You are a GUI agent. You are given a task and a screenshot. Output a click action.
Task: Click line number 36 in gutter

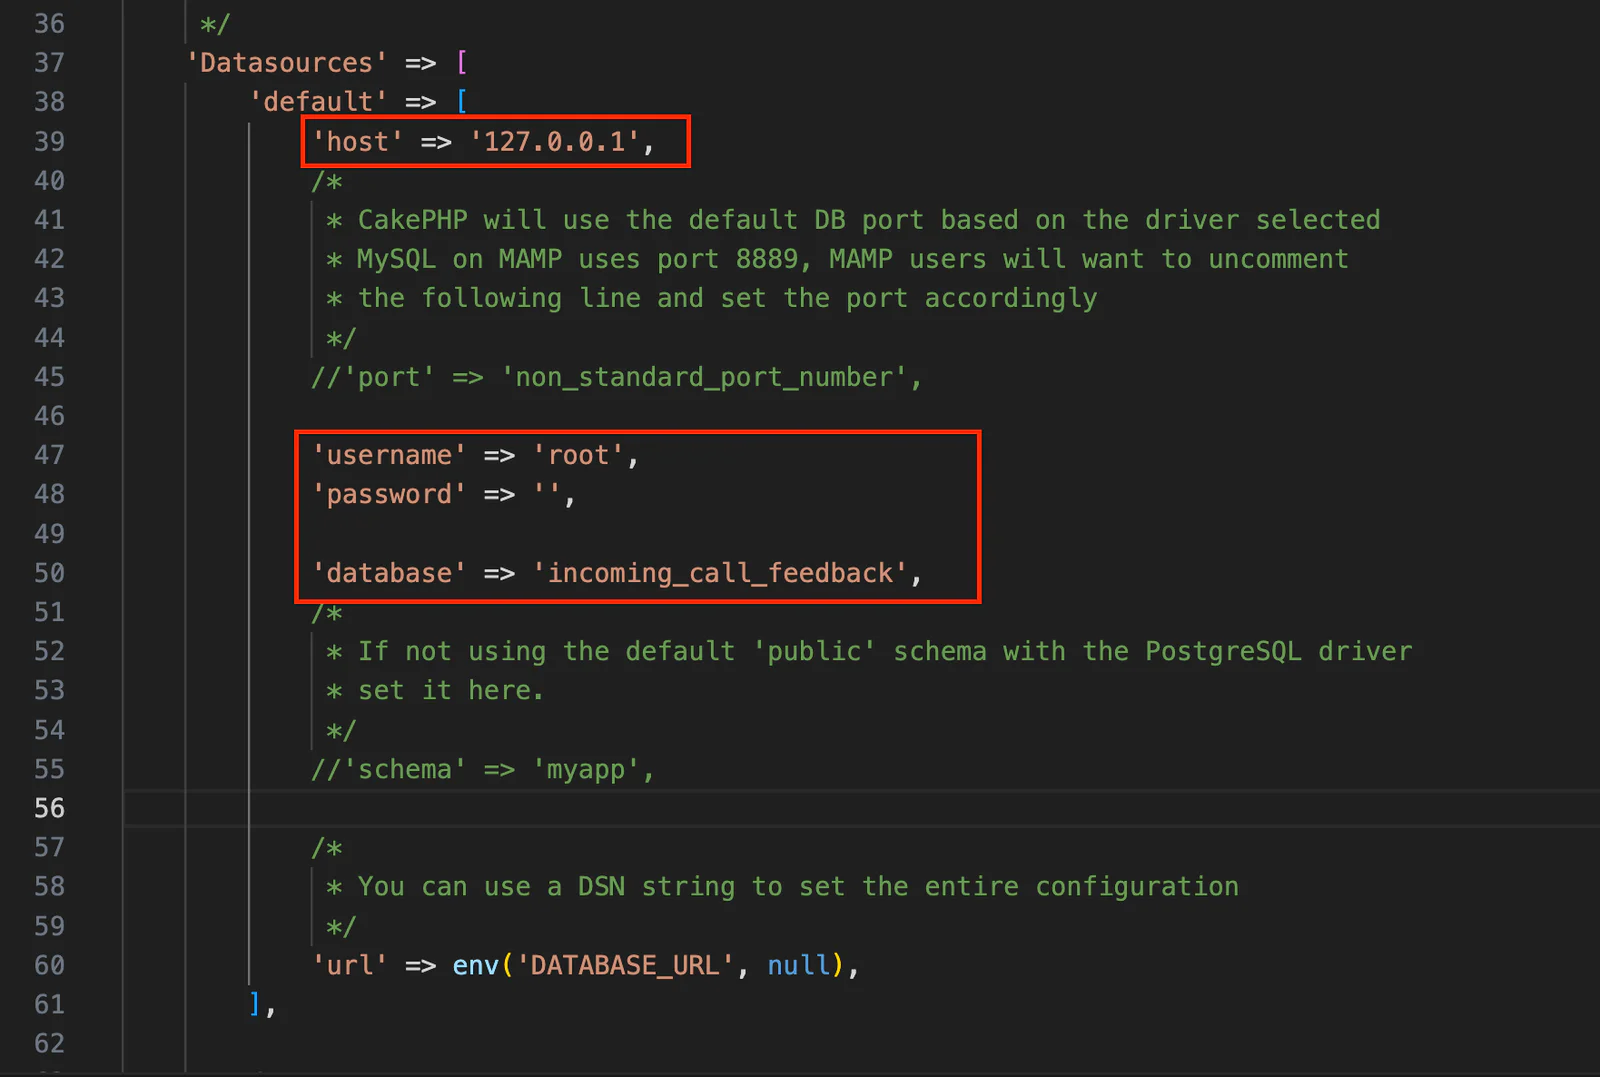(49, 24)
